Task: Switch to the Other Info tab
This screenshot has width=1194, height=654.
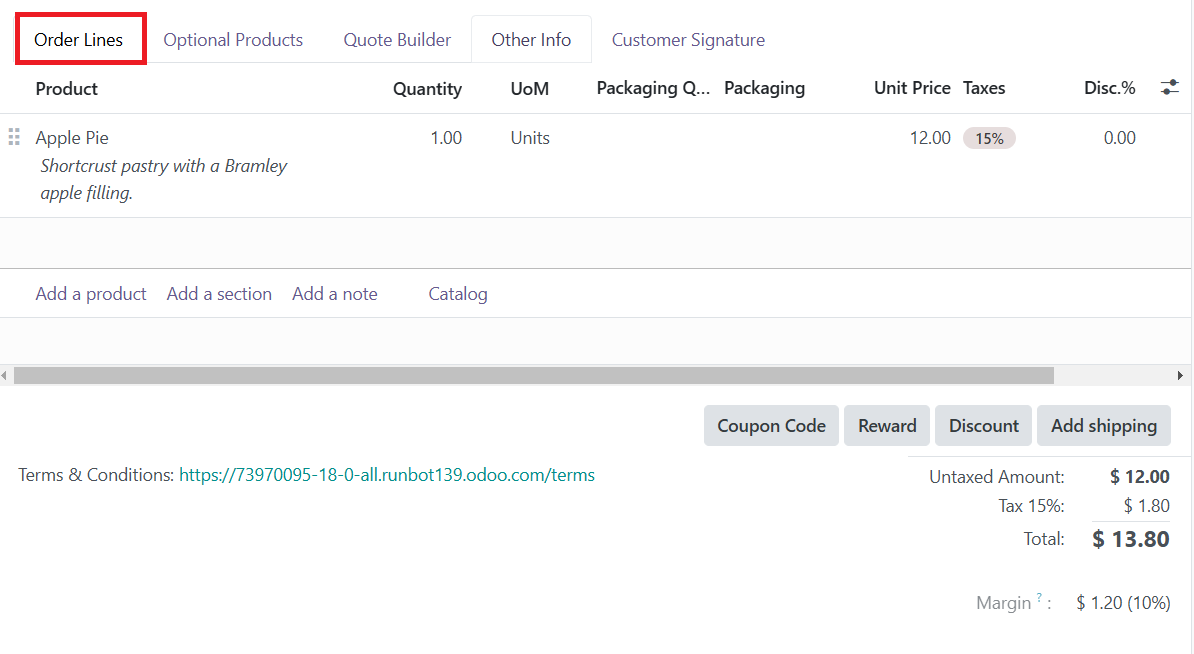Action: coord(531,40)
